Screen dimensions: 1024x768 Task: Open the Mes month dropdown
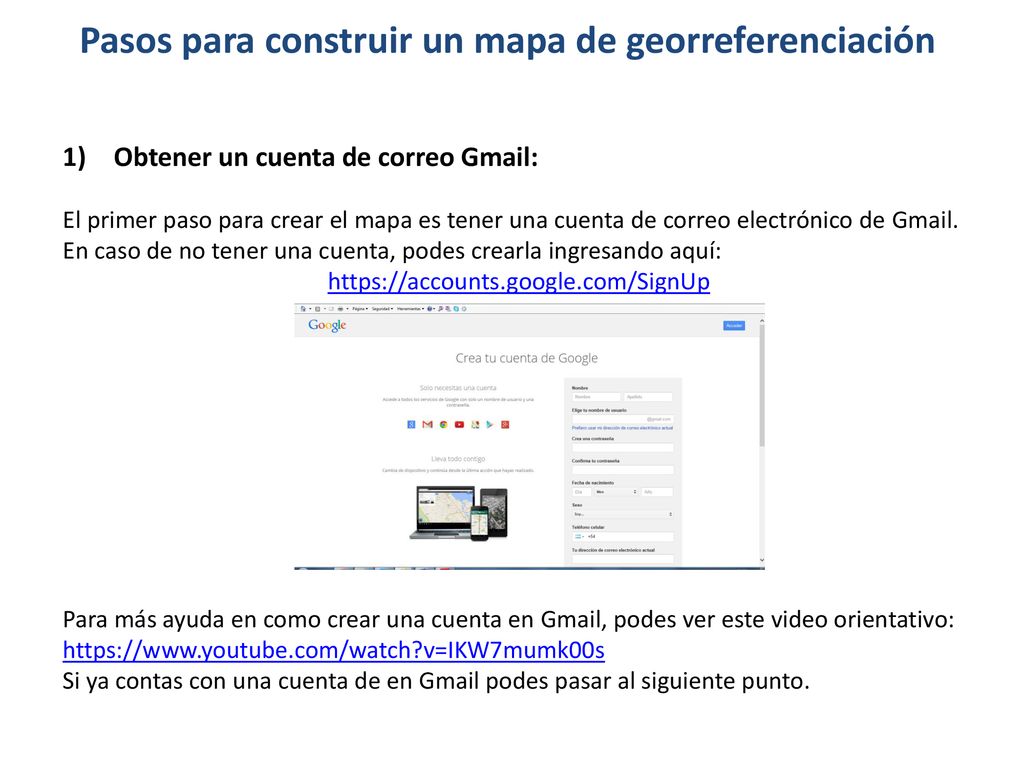pos(616,492)
